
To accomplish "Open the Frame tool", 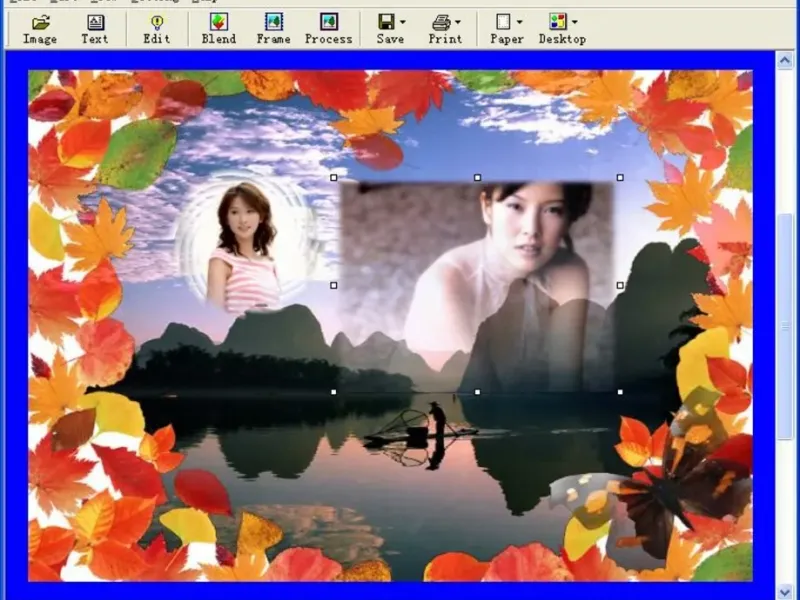I will pyautogui.click(x=273, y=29).
